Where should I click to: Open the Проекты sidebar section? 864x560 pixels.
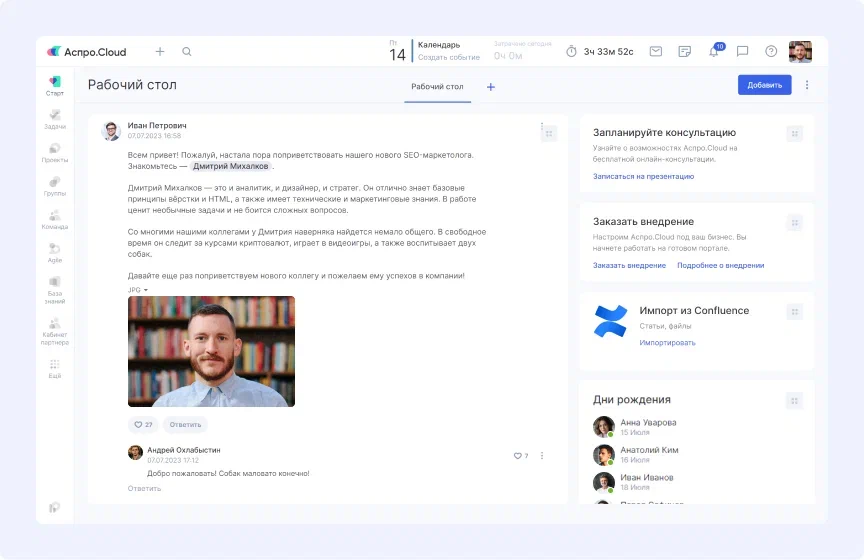pyautogui.click(x=55, y=153)
